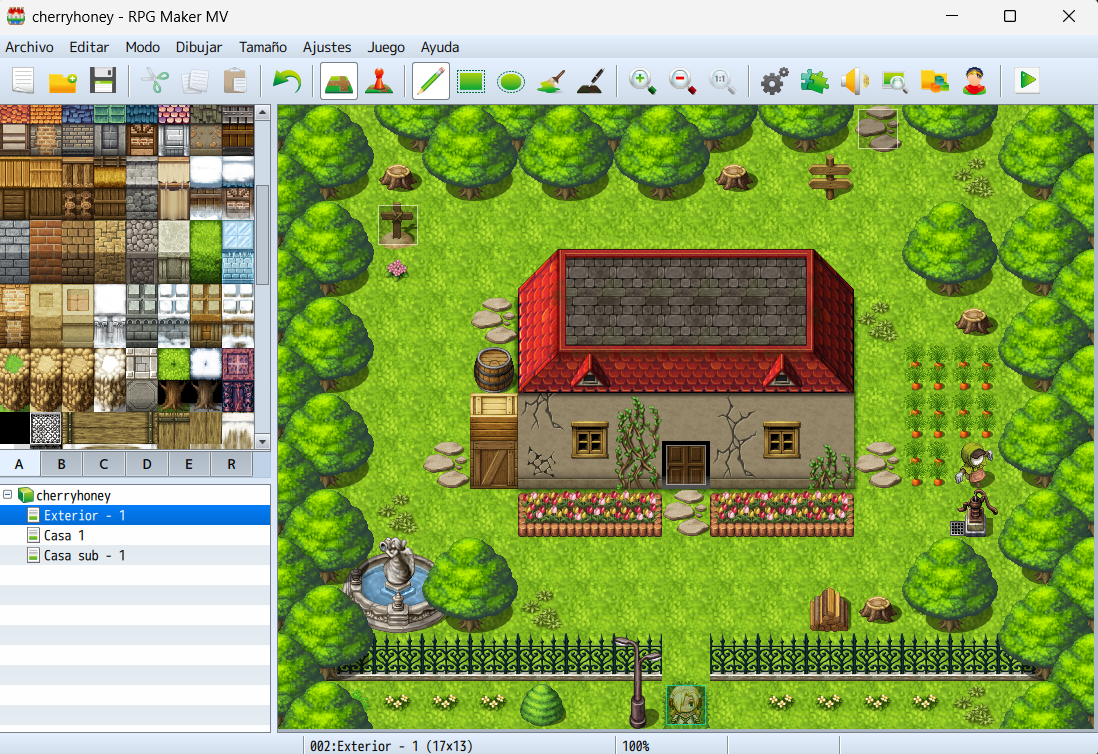Select the Ellipse drawing tool

(x=510, y=81)
